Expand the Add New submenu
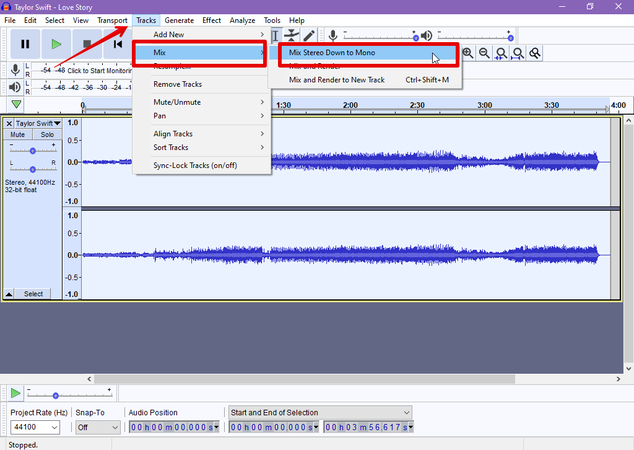 (202, 35)
